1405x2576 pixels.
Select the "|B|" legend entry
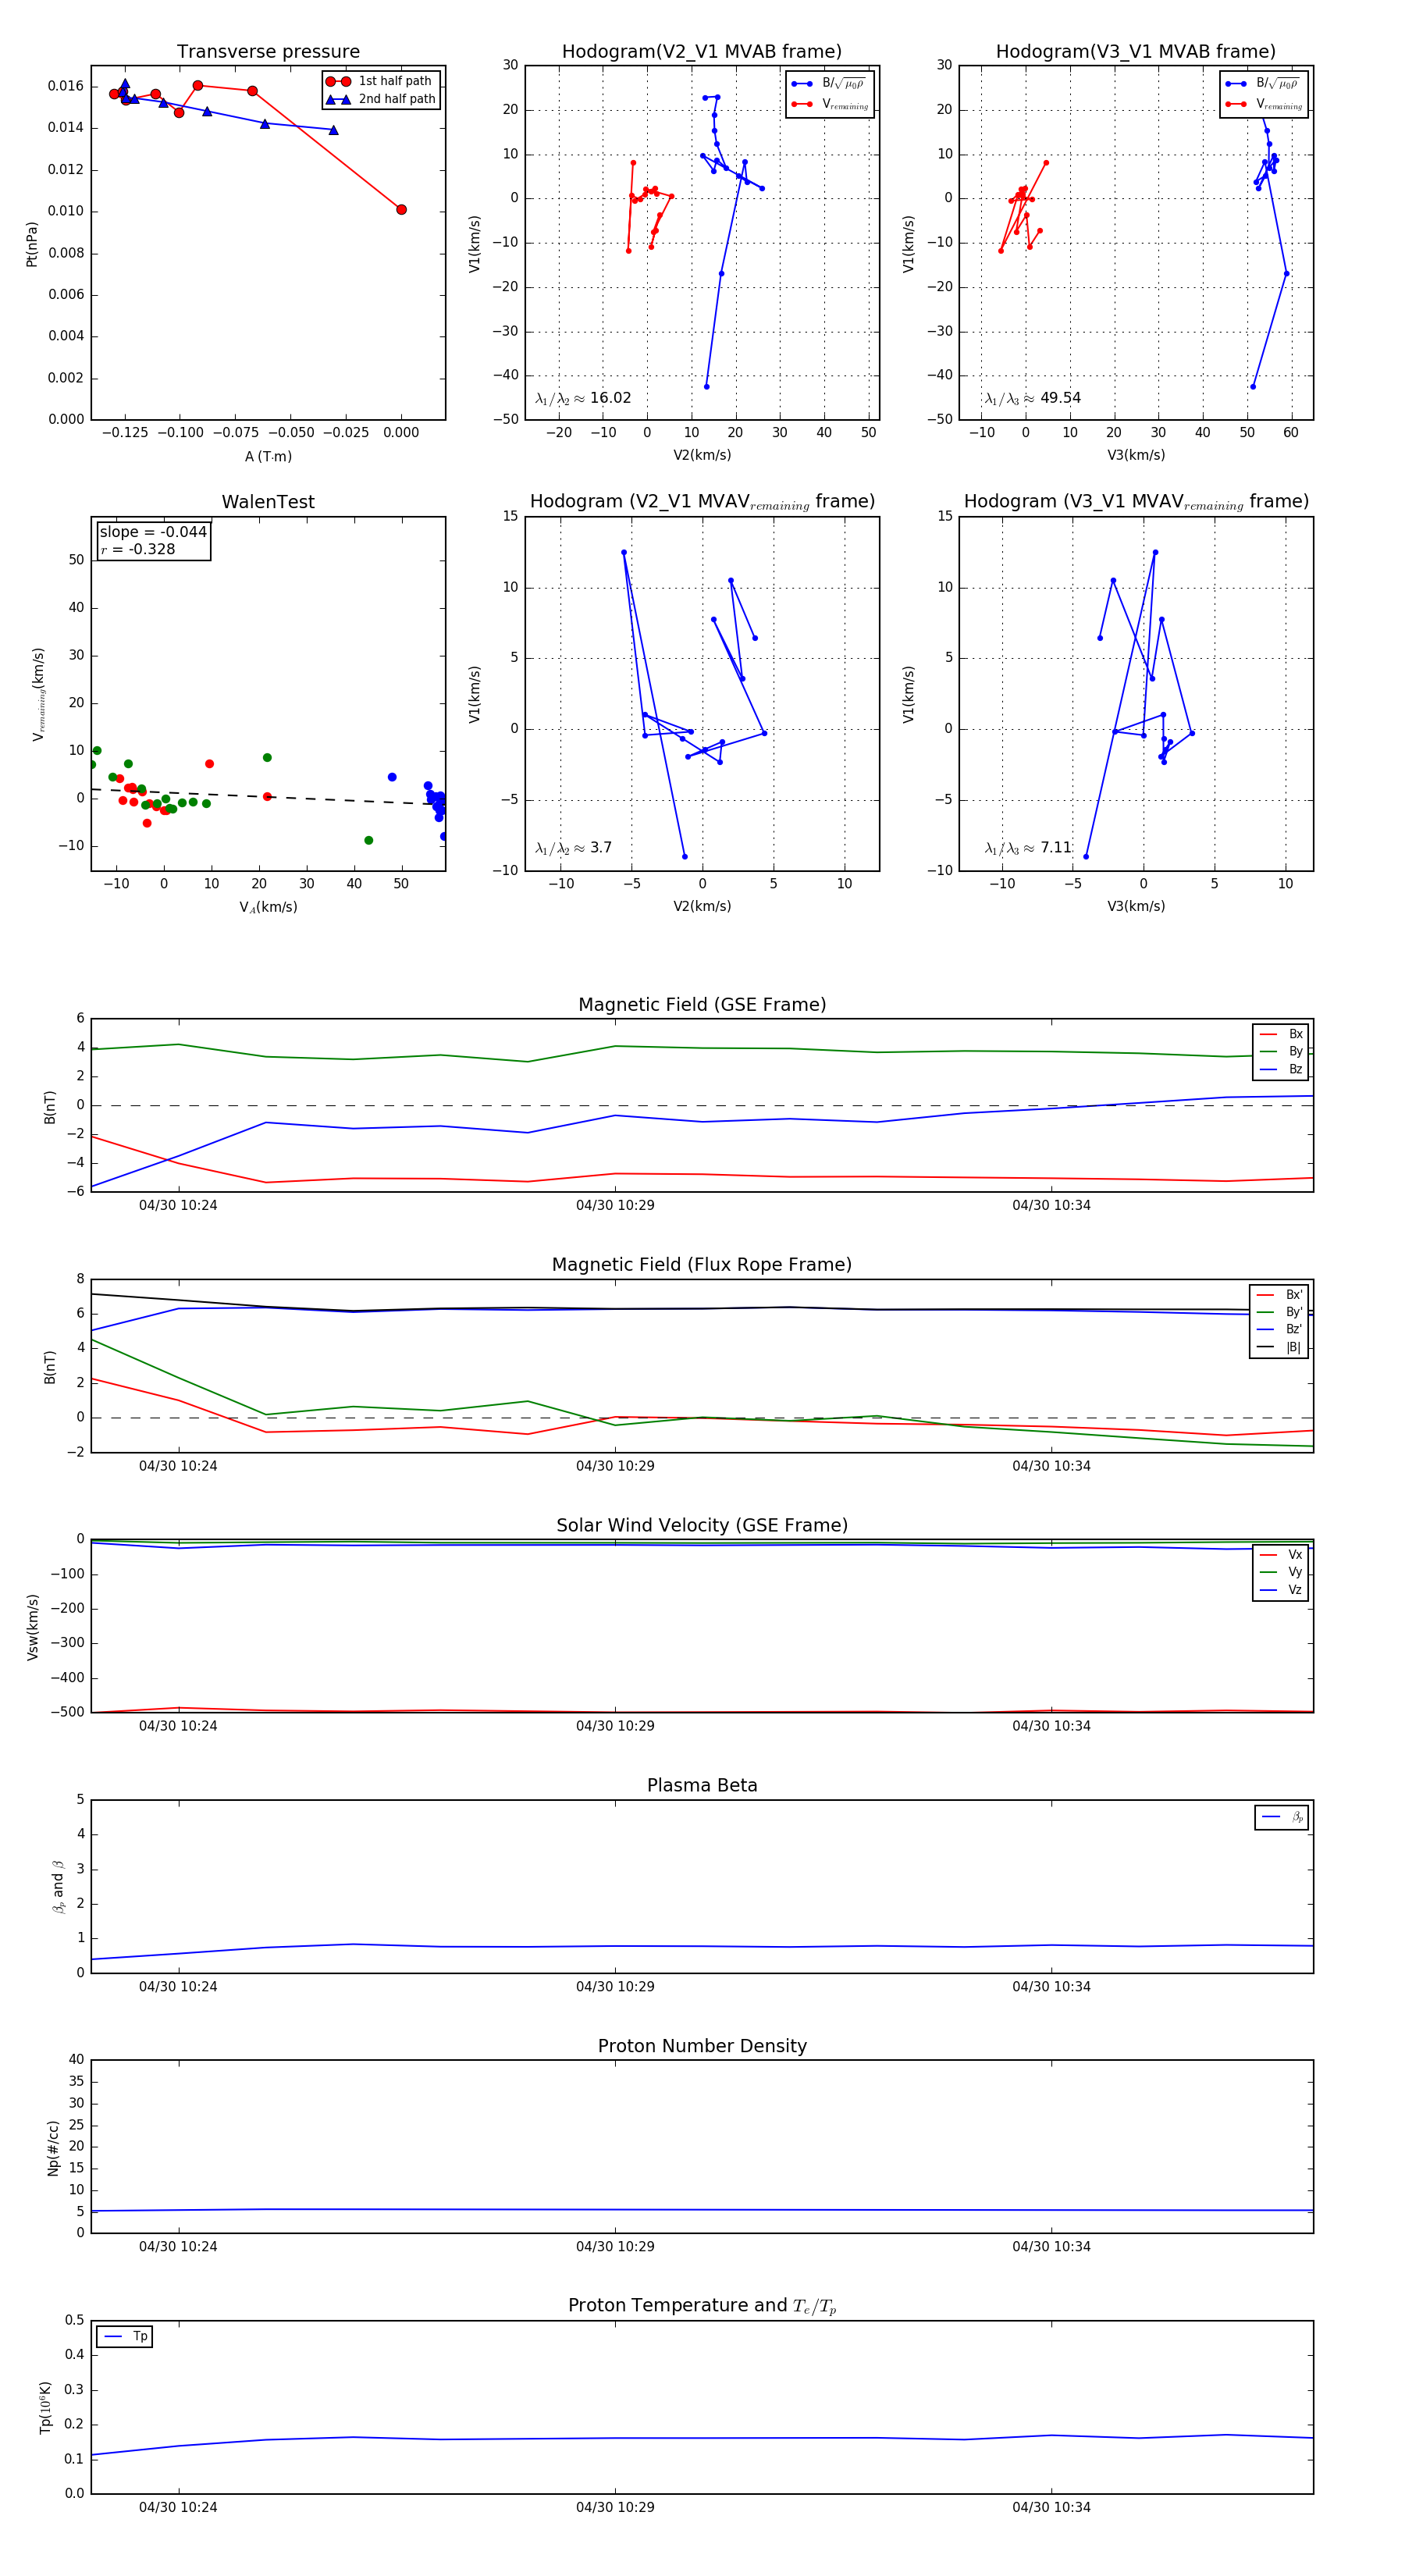1279,1347
